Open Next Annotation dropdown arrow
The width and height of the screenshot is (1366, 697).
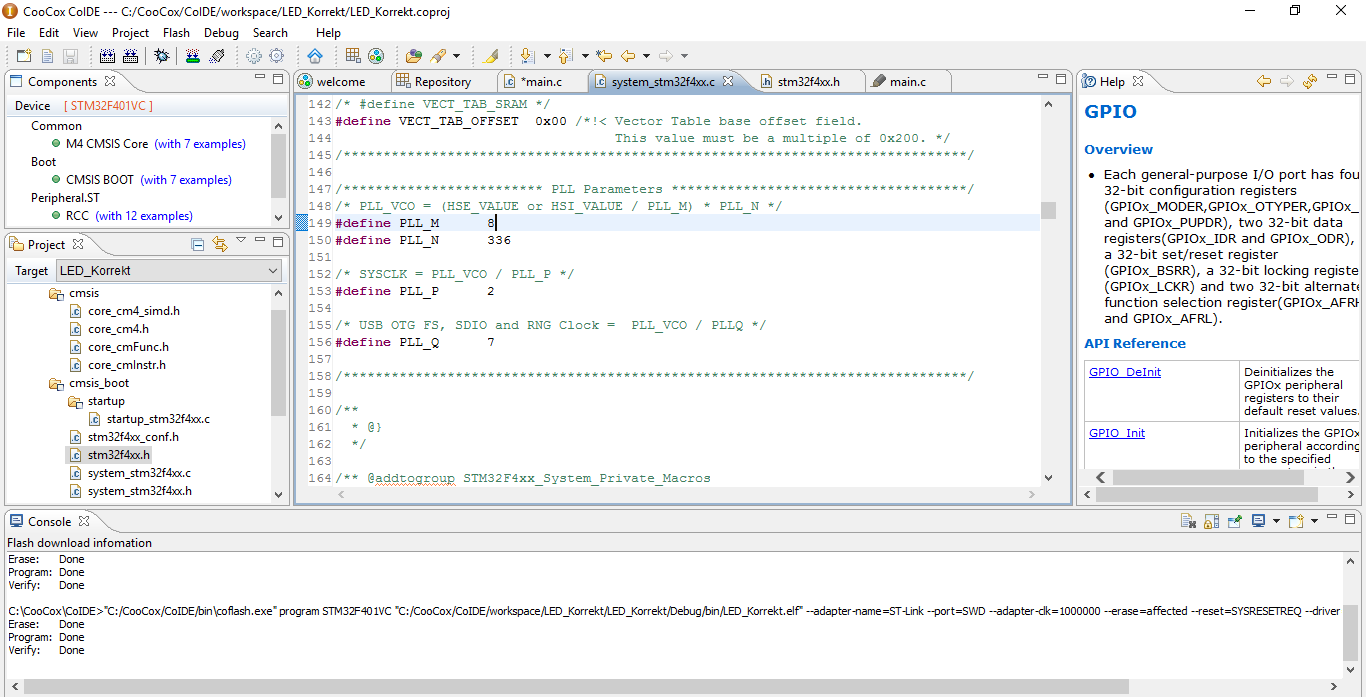547,56
